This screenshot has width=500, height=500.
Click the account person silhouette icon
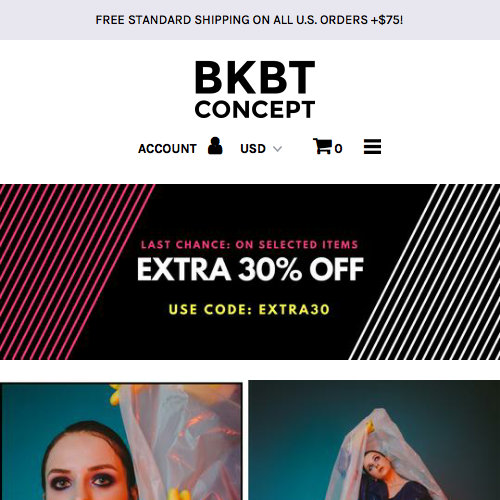click(215, 146)
